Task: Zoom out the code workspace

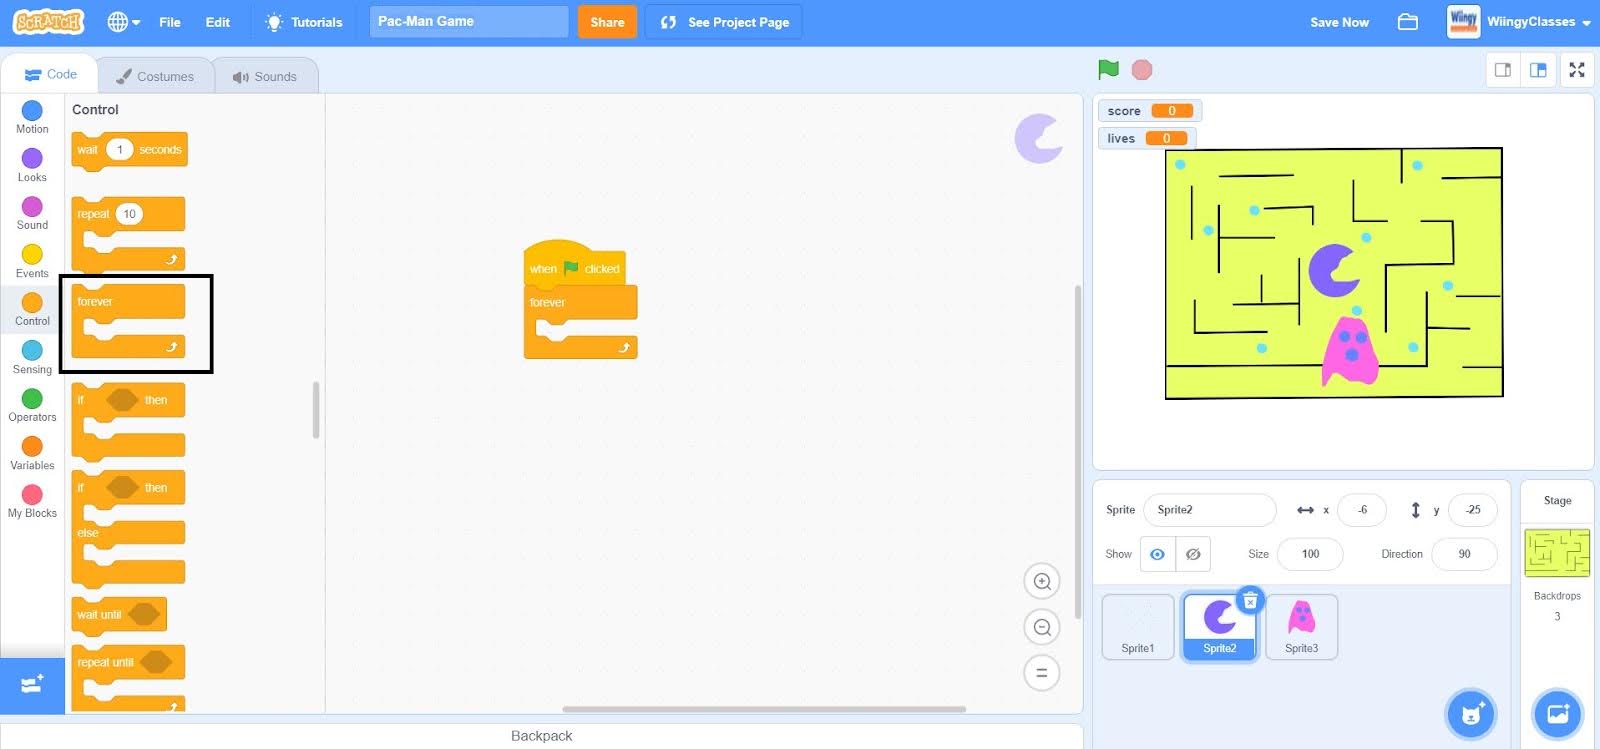Action: point(1042,627)
